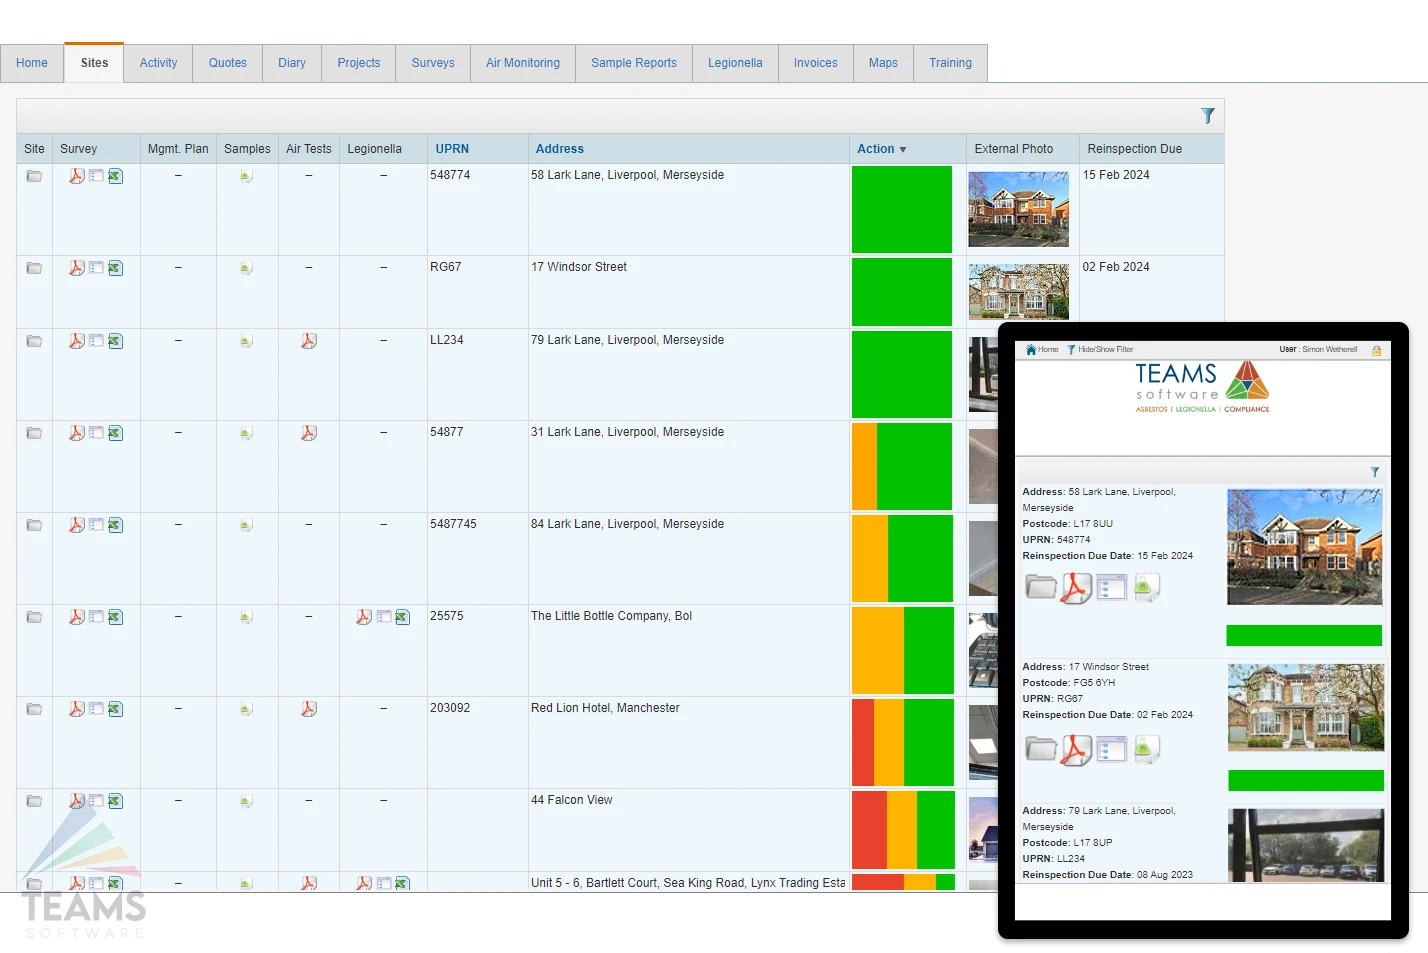
Task: Expand the tablet list filter funnel
Action: point(1374,472)
